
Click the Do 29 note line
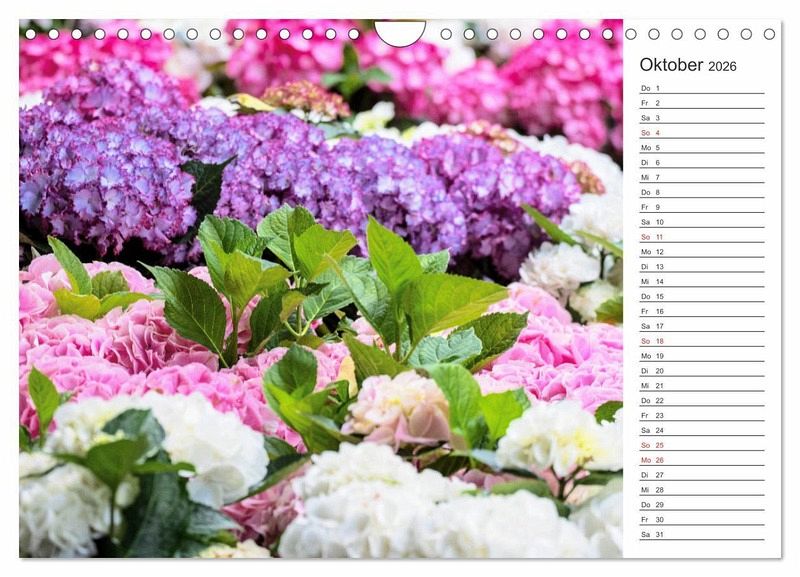click(700, 504)
